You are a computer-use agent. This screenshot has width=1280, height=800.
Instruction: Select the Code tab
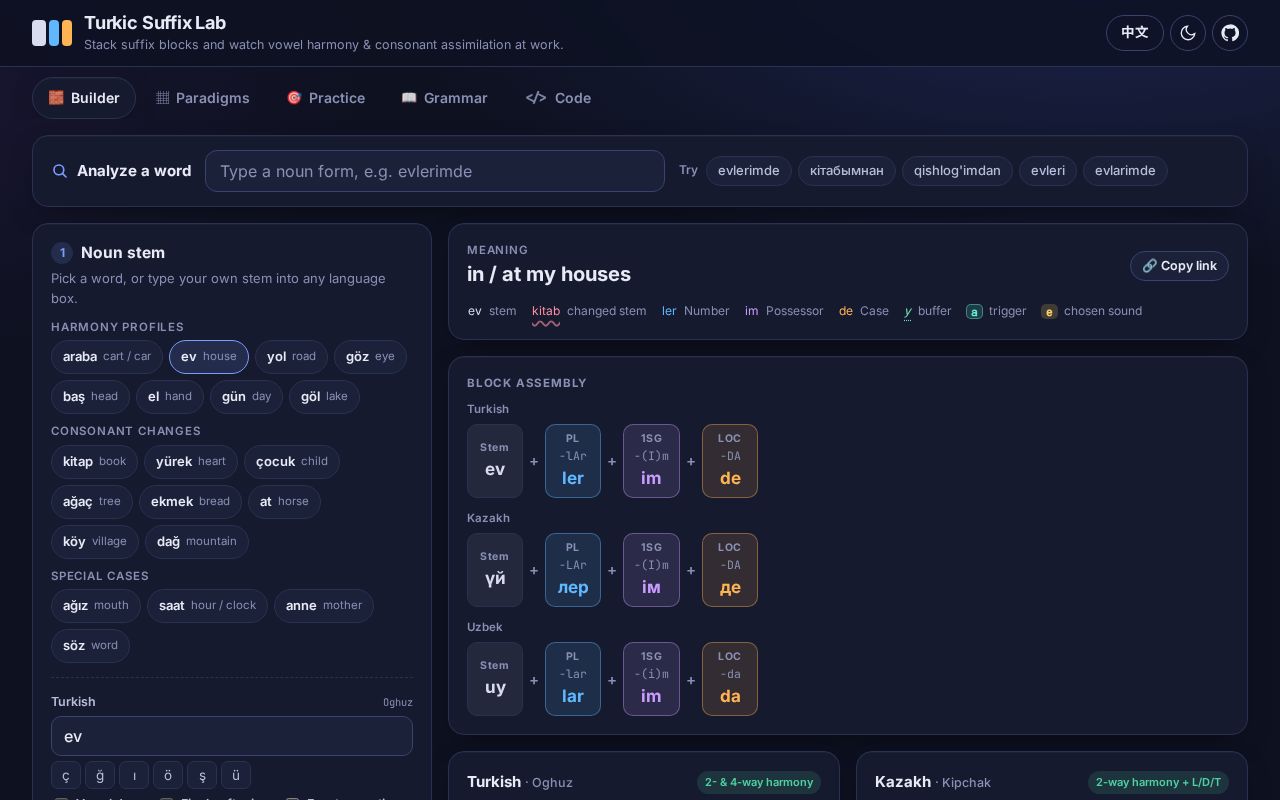[x=558, y=98]
